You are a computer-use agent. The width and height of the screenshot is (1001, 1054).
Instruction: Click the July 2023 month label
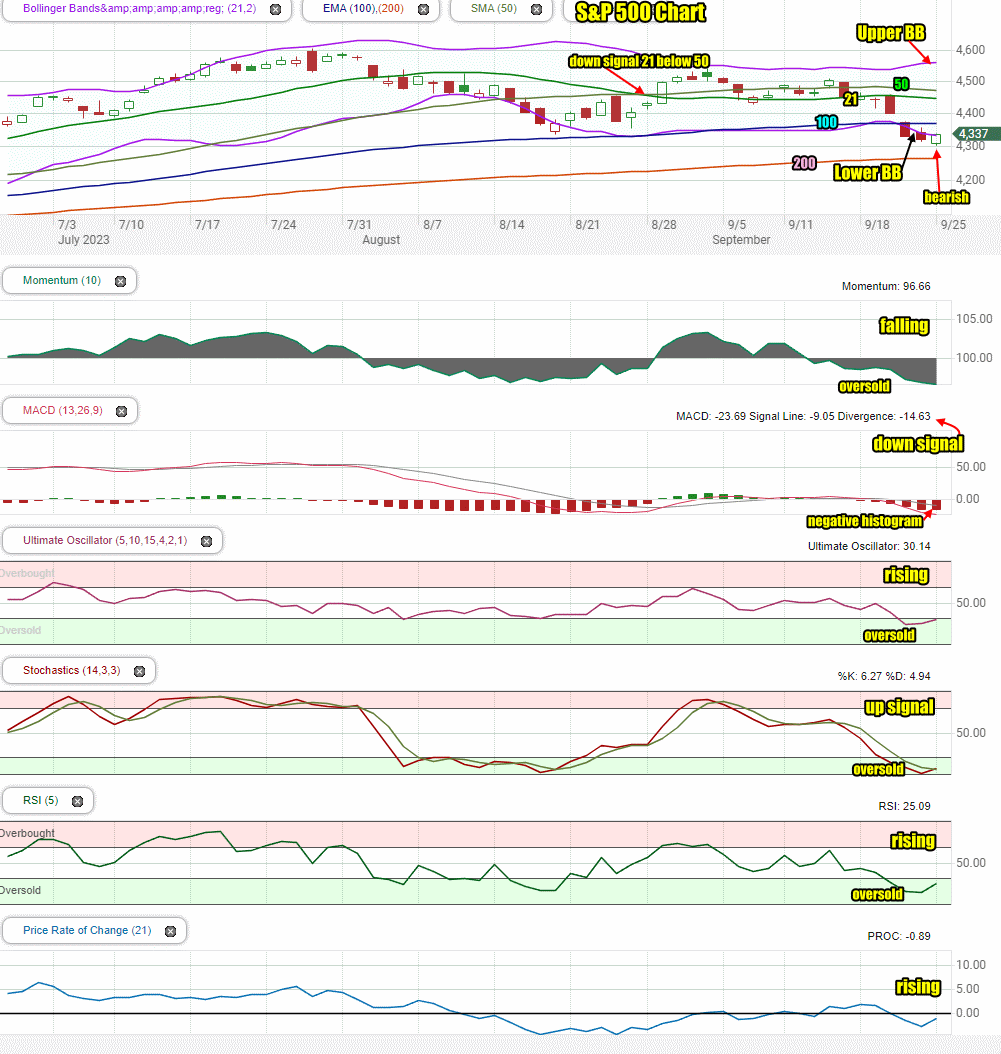(83, 240)
